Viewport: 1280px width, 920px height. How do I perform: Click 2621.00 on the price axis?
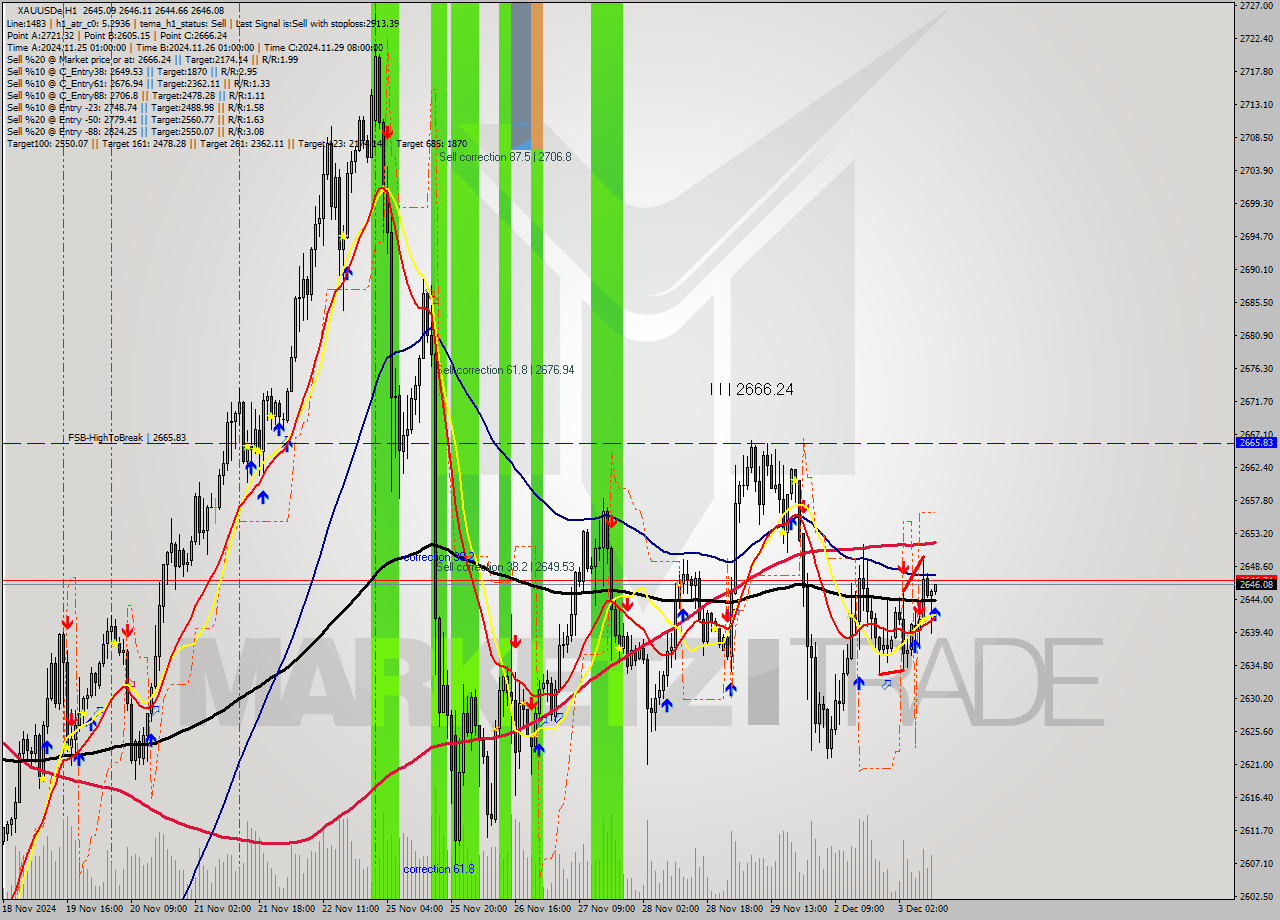pyautogui.click(x=1255, y=764)
